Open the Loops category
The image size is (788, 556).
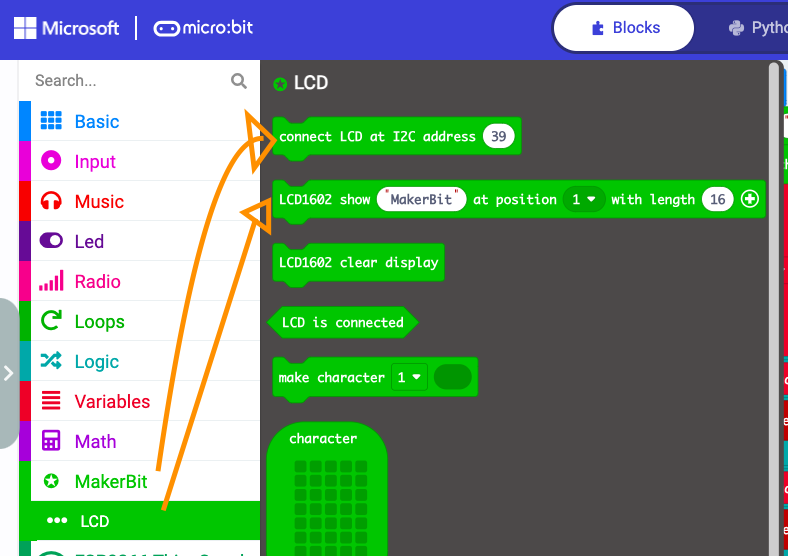pos(140,321)
